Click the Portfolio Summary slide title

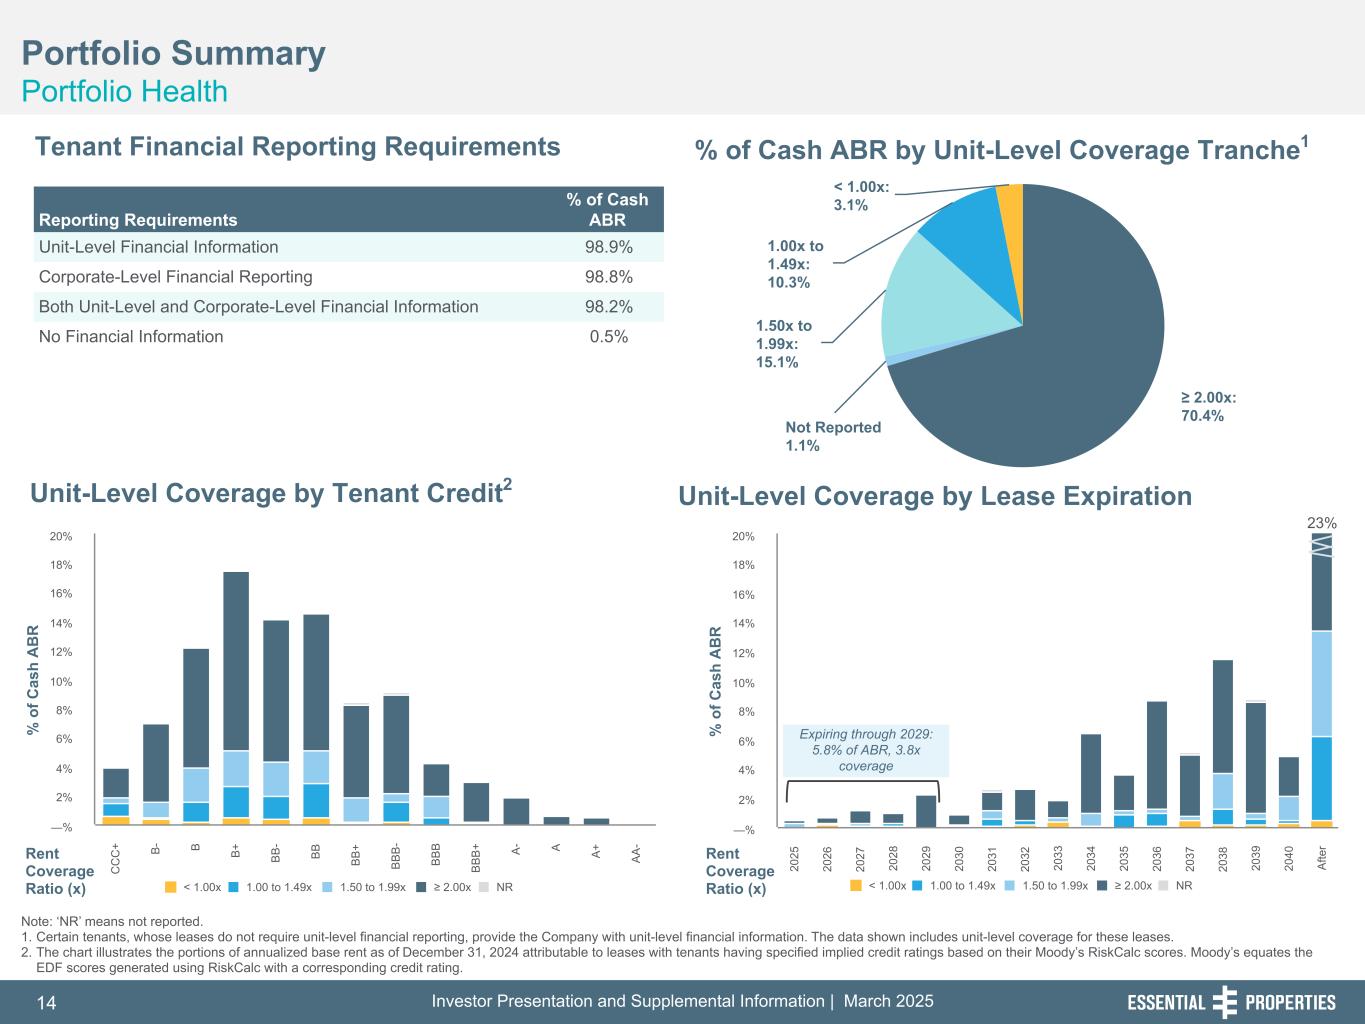point(173,54)
